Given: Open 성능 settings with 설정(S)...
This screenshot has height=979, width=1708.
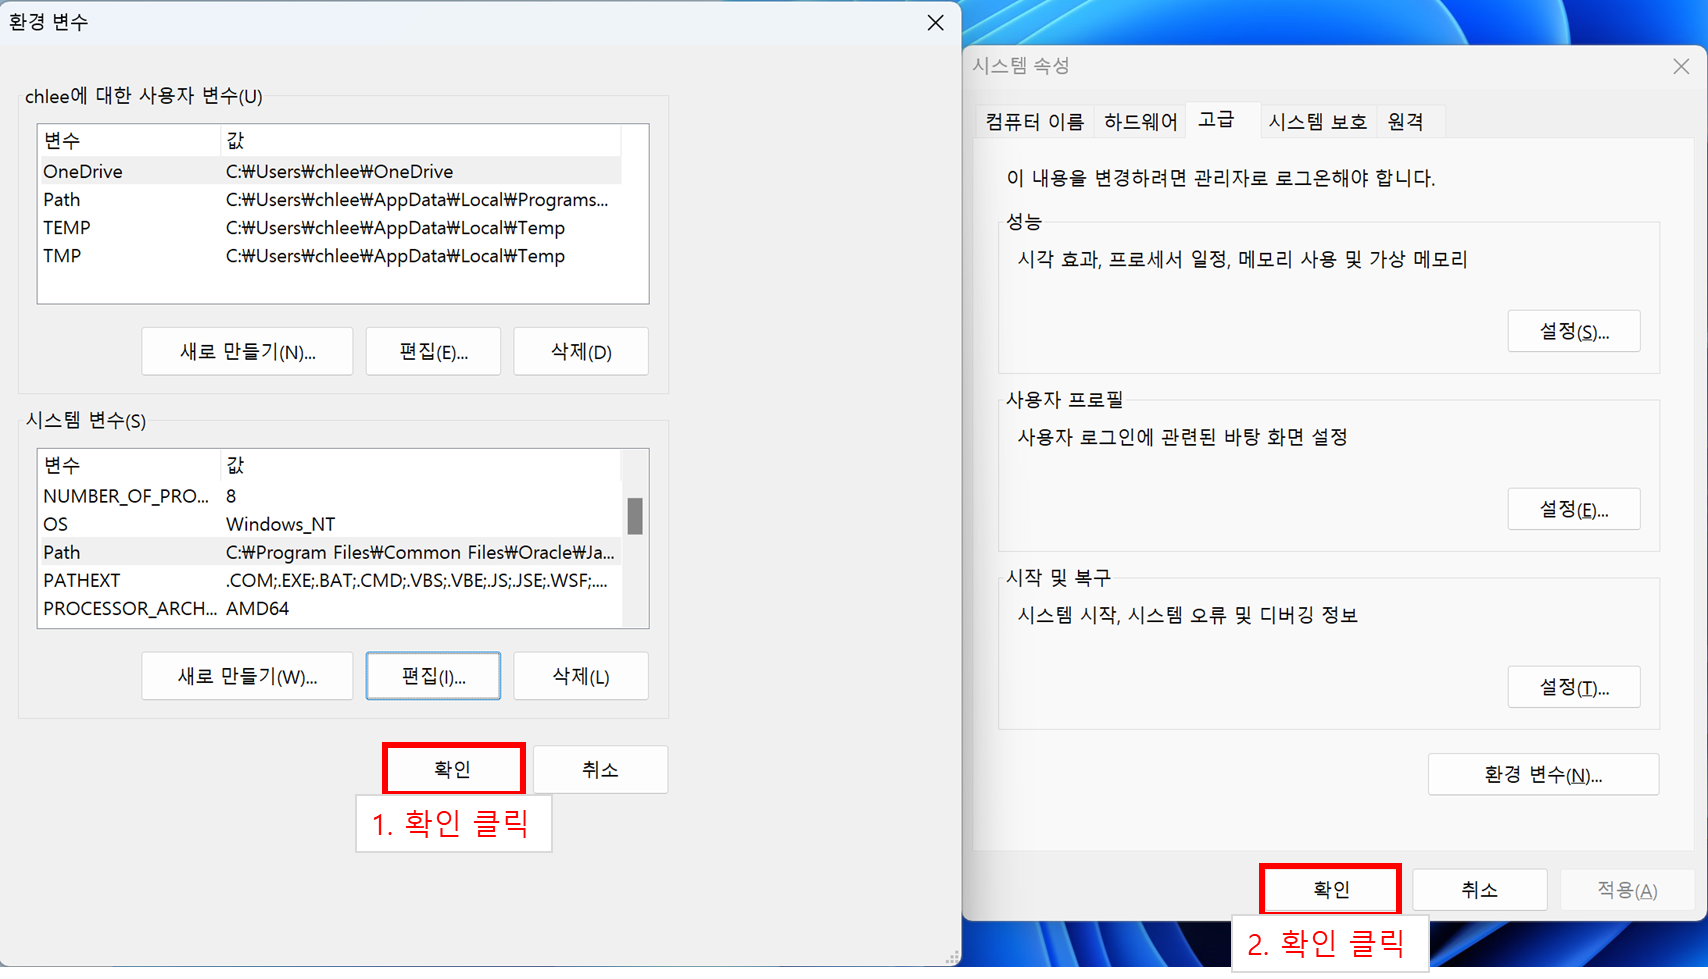Looking at the screenshot, I should coord(1574,331).
